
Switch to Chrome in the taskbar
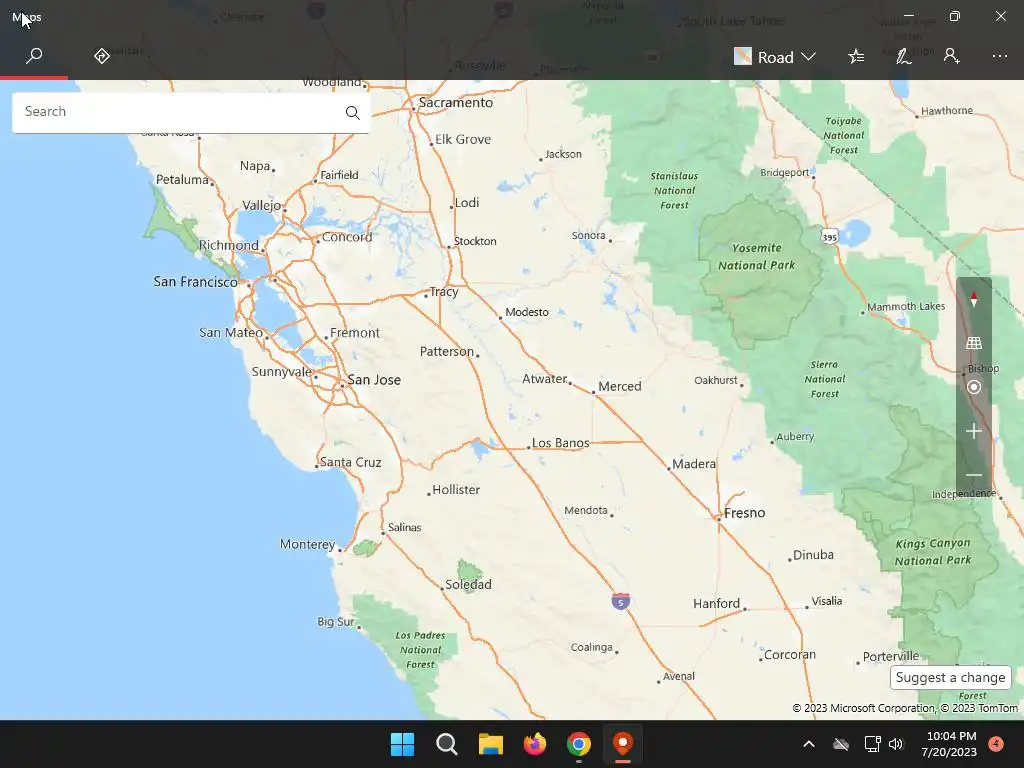(x=579, y=744)
